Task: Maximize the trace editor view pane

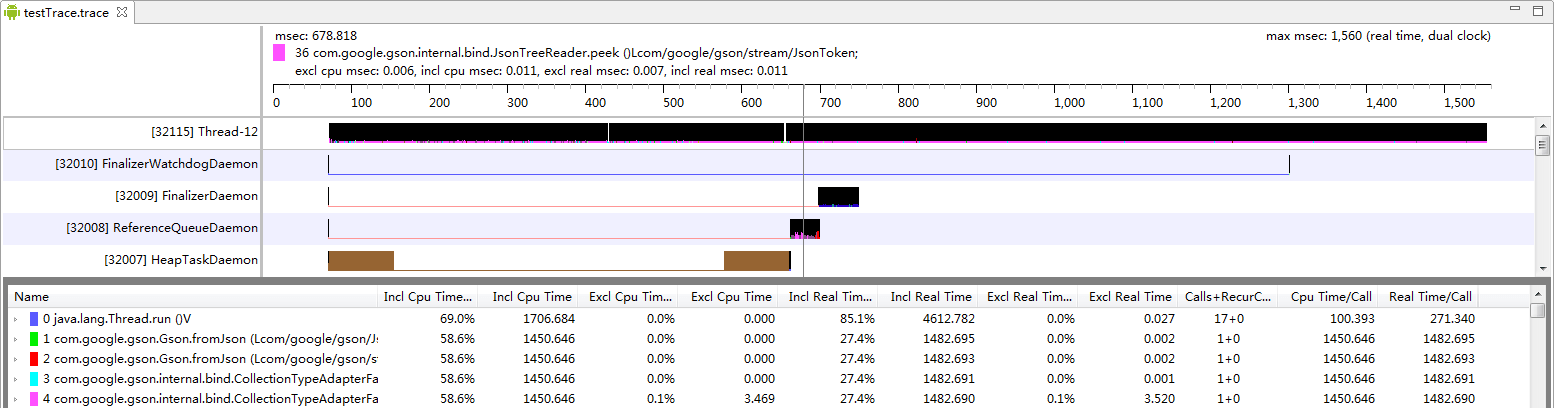Action: [1539, 9]
